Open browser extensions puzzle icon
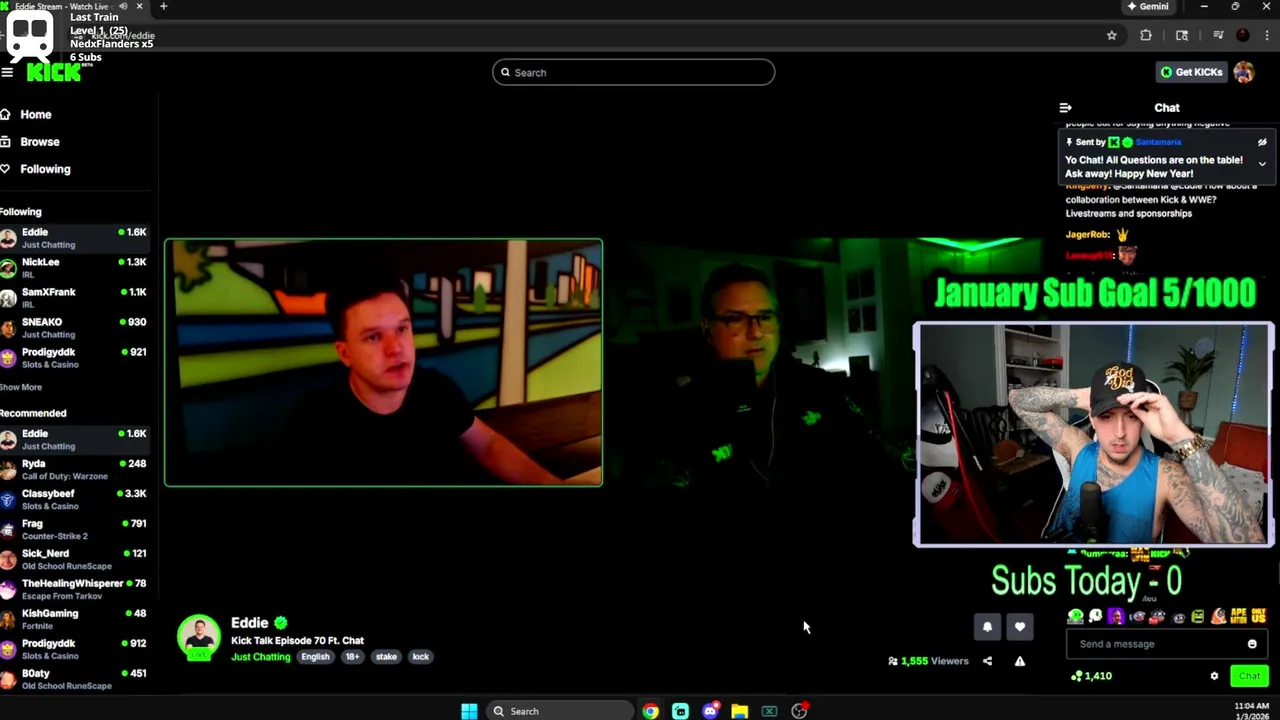1280x720 pixels. 1146,35
